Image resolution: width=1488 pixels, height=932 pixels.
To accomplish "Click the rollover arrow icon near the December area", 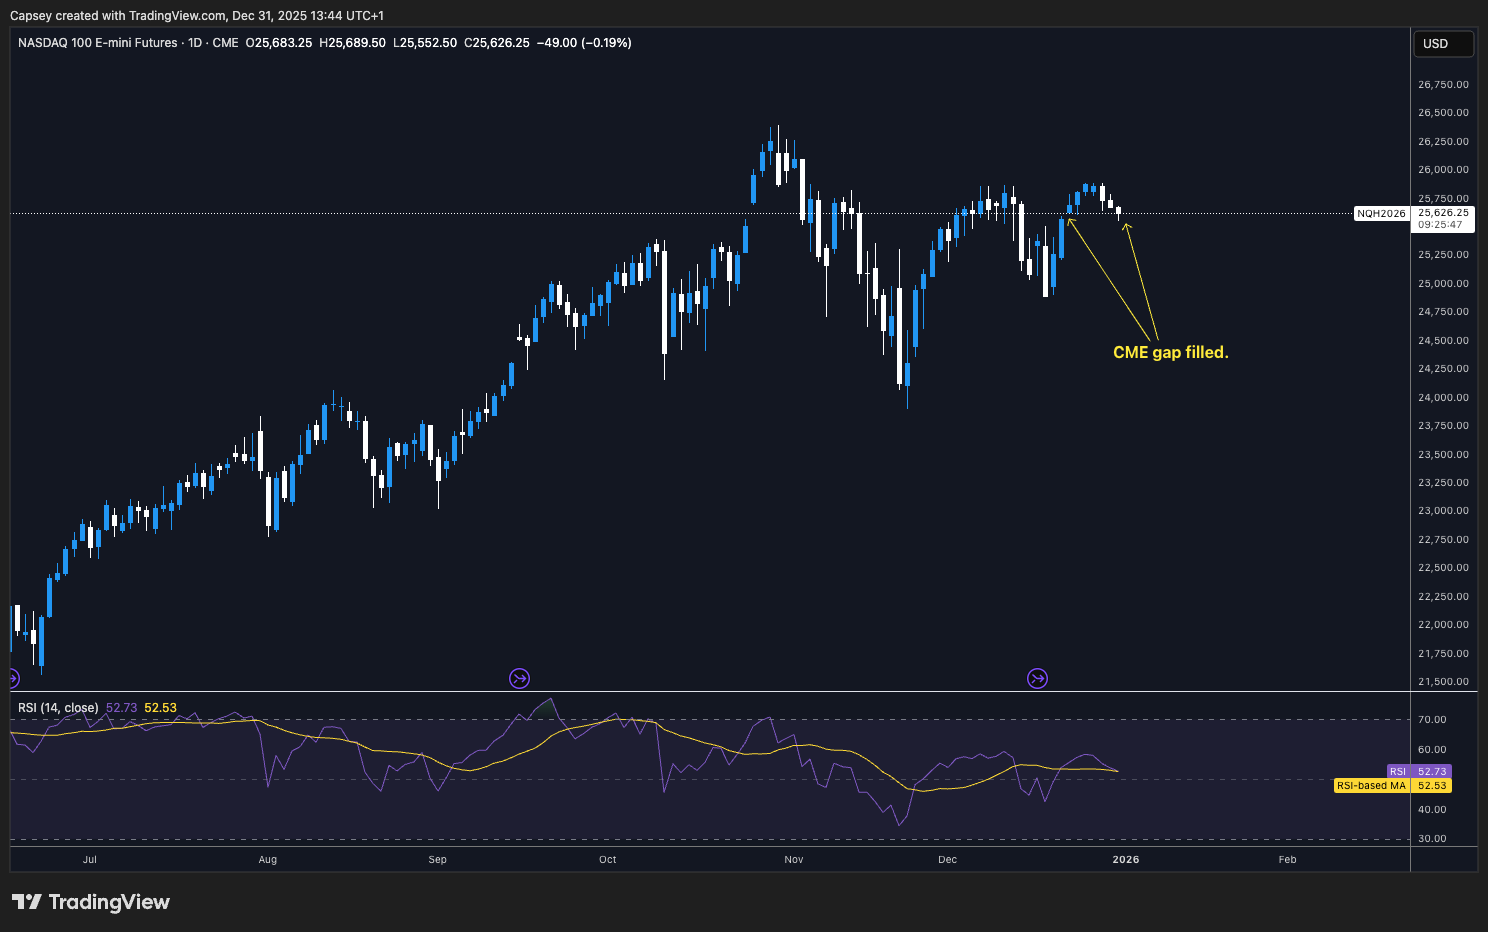I will point(1038,678).
